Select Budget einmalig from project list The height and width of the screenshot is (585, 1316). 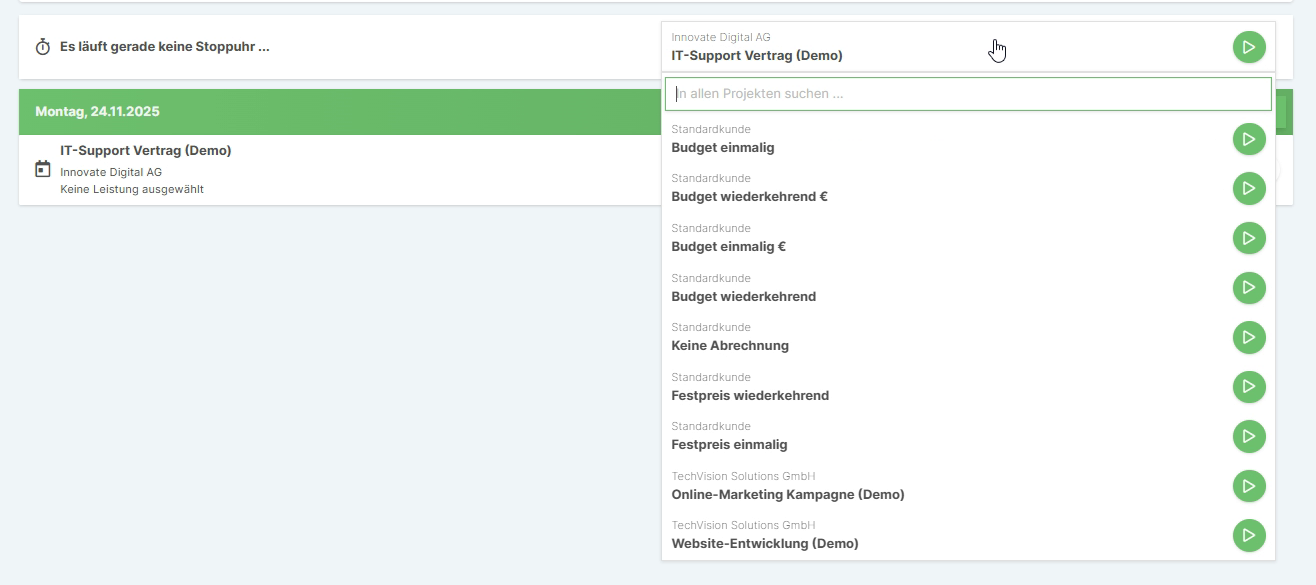click(723, 147)
